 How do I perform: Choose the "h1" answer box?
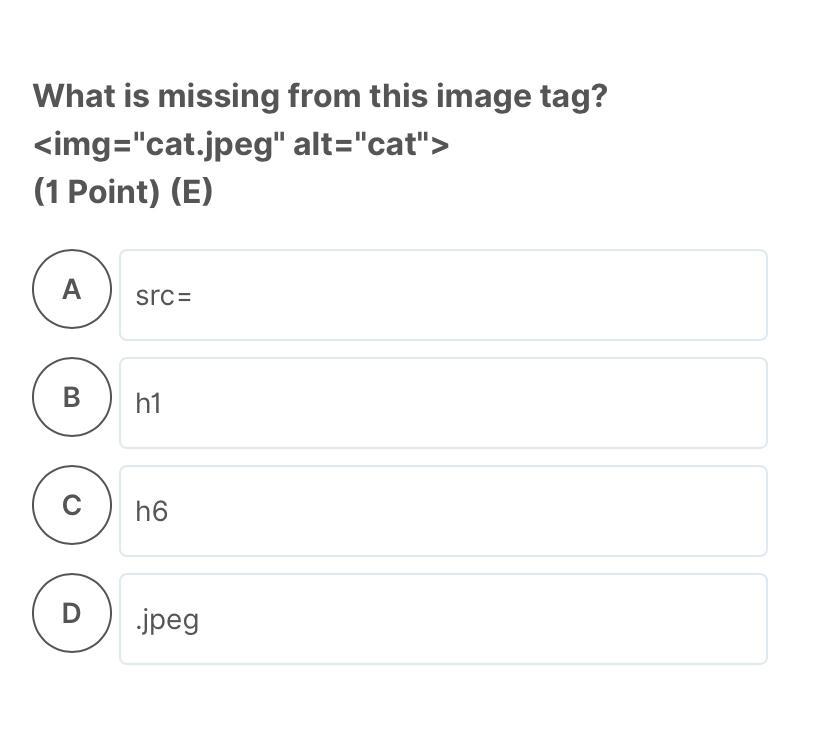tap(443, 403)
